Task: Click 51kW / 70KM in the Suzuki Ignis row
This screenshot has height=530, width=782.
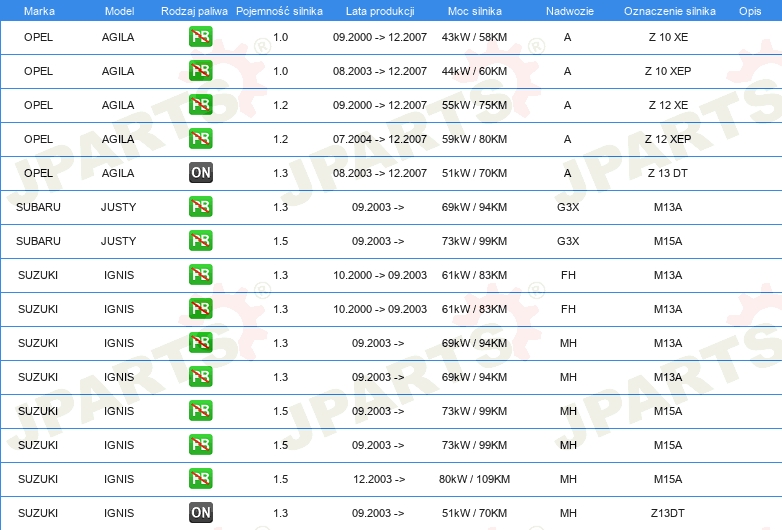Action: [x=474, y=513]
